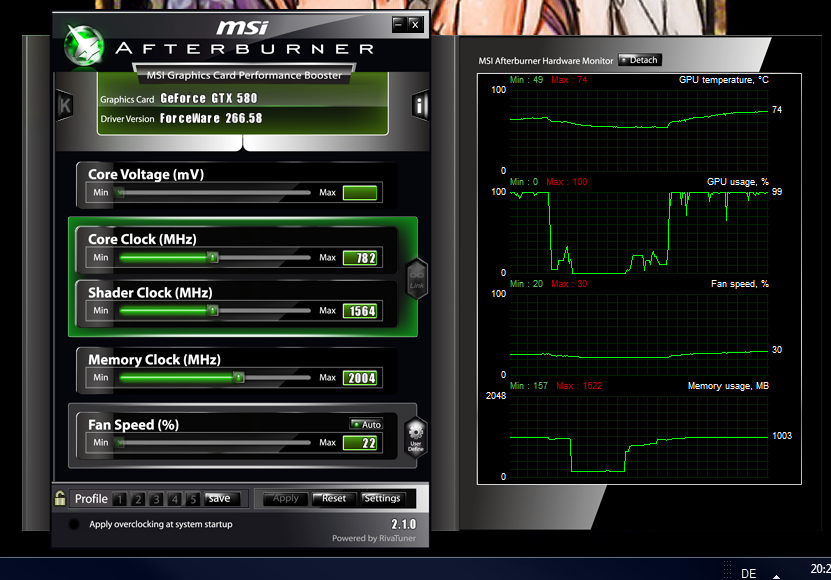
Task: Adjust the Core Clock slider handle
Action: pyautogui.click(x=213, y=258)
